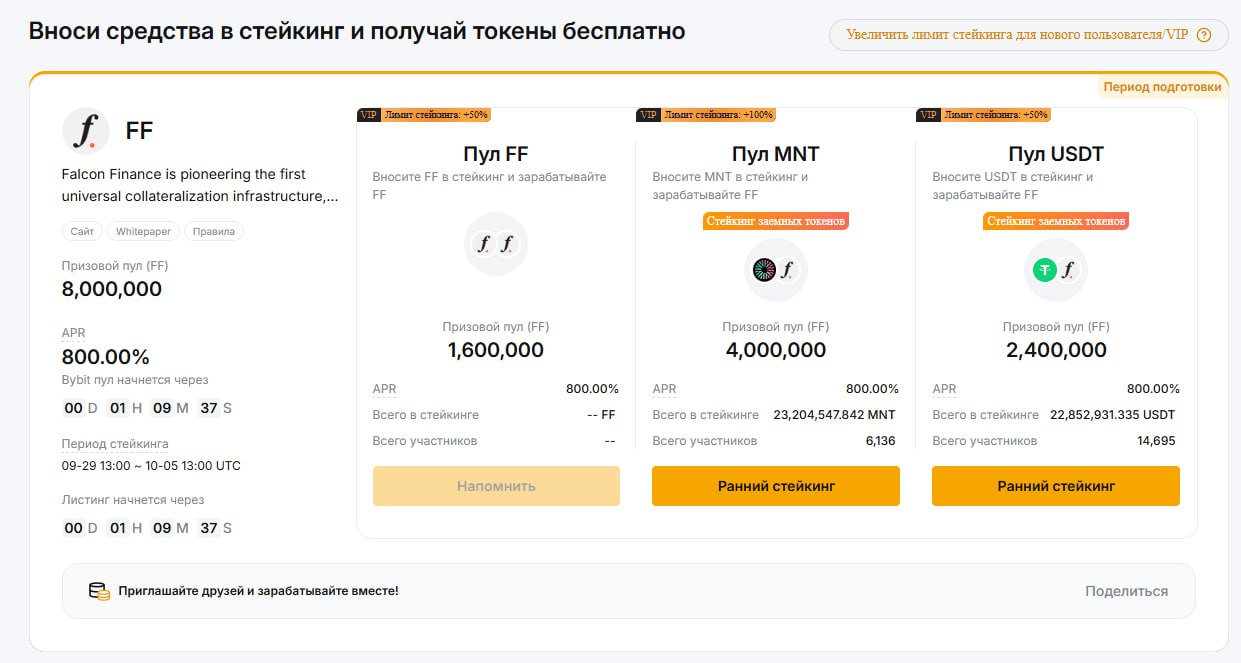
Task: Click the USDT pool token pair icon
Action: click(x=1056, y=270)
